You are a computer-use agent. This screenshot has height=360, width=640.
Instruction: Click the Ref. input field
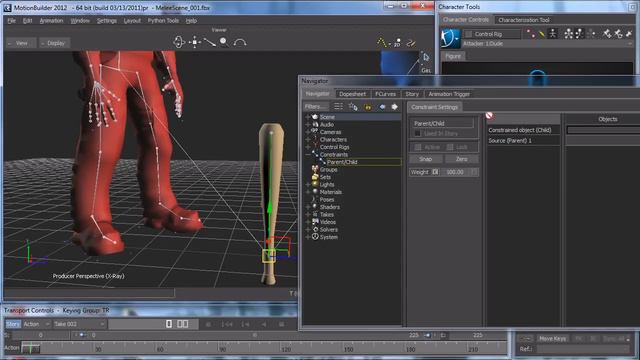(582, 349)
